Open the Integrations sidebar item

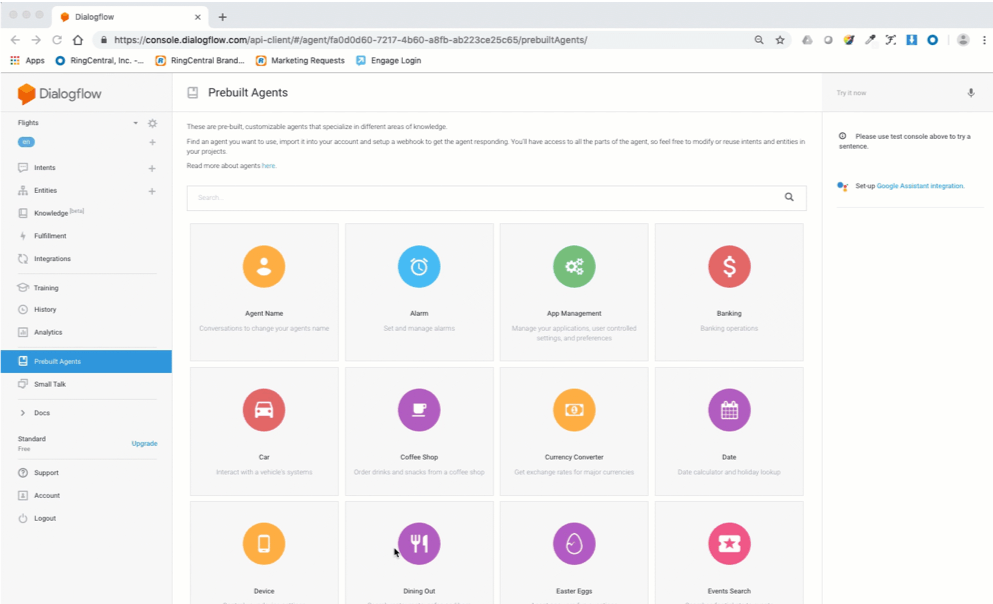(x=52, y=259)
